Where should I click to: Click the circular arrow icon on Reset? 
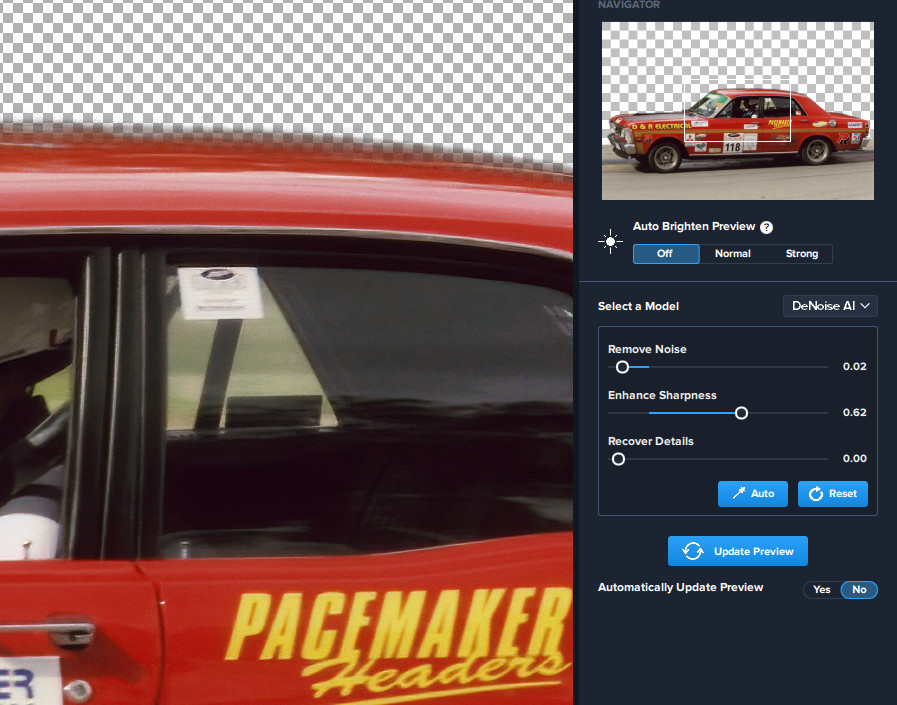pos(816,494)
